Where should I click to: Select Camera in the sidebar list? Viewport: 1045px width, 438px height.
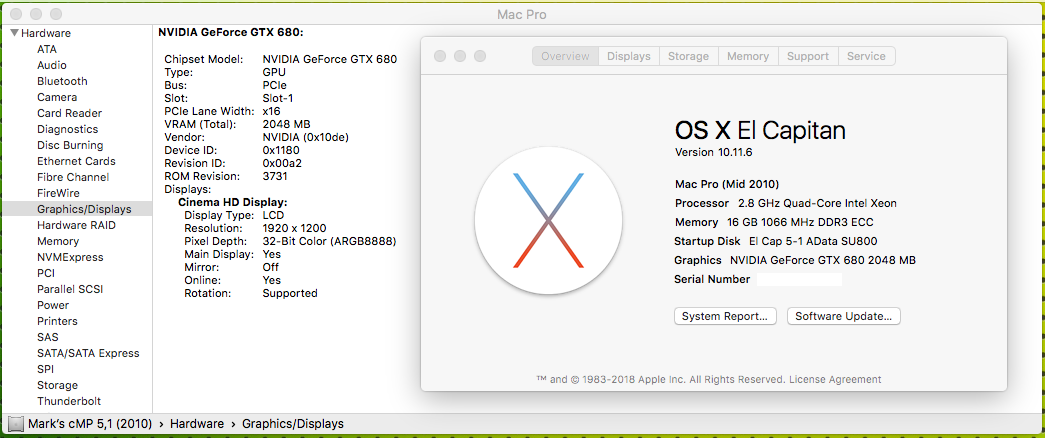tap(57, 97)
